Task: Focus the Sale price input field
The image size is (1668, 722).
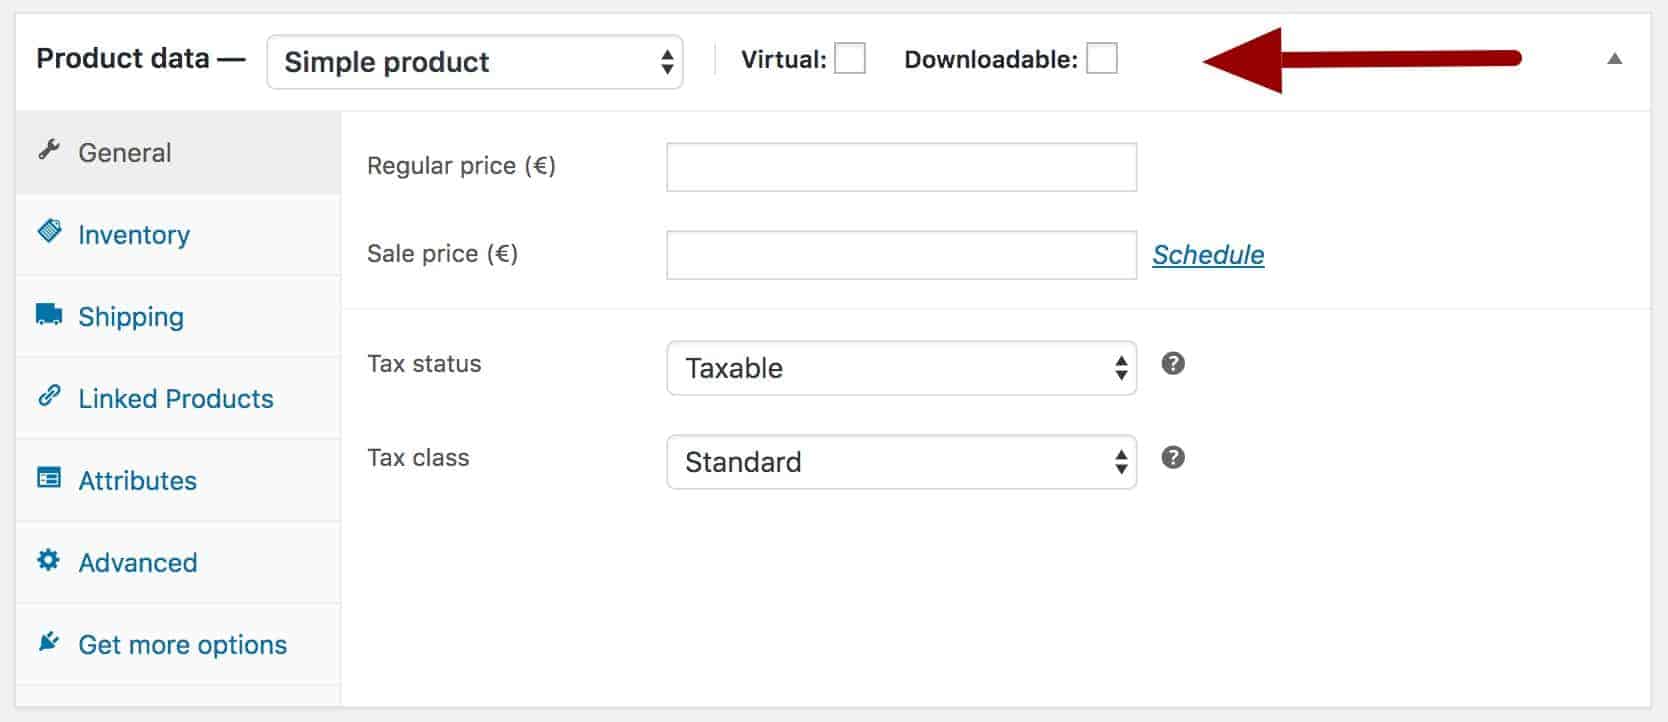Action: 901,255
